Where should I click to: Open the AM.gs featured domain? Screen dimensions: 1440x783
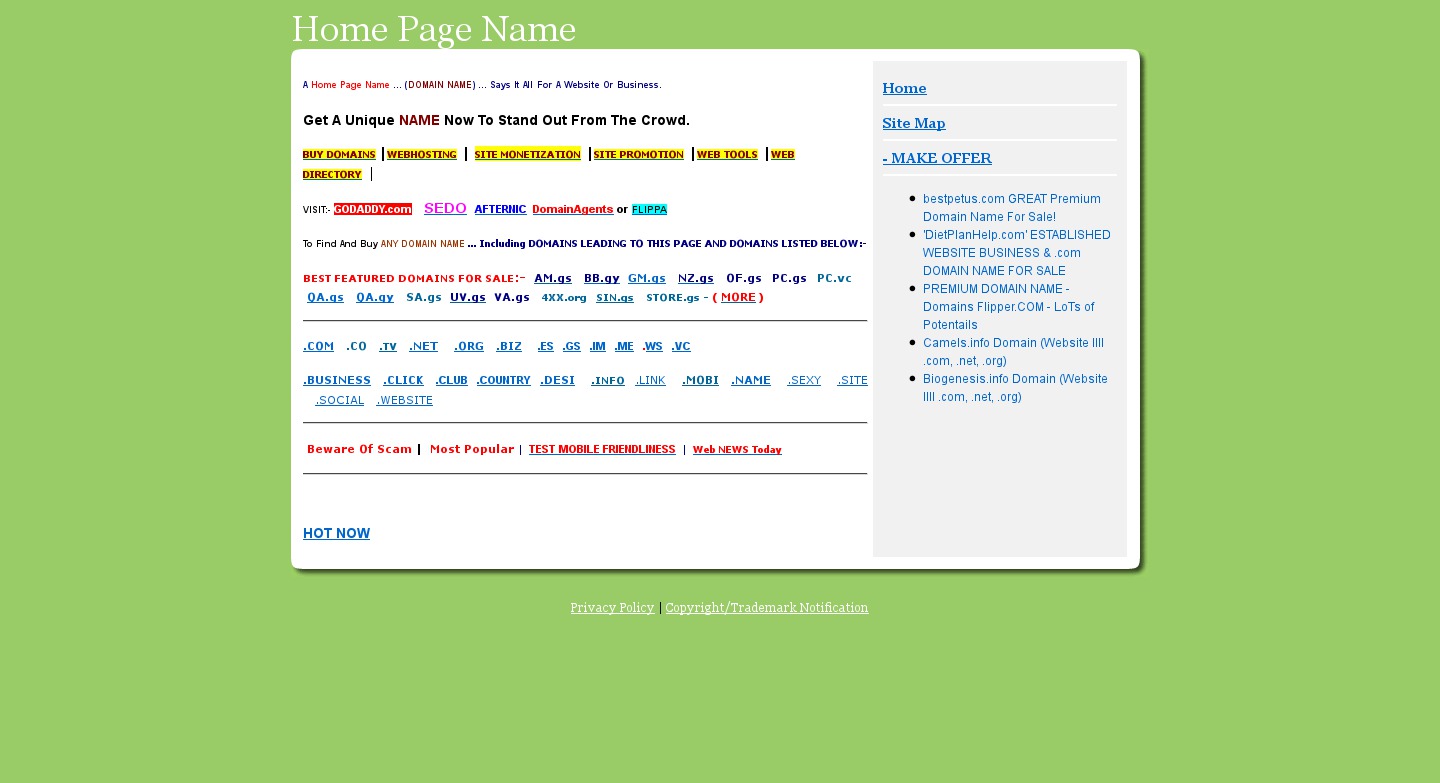click(553, 279)
